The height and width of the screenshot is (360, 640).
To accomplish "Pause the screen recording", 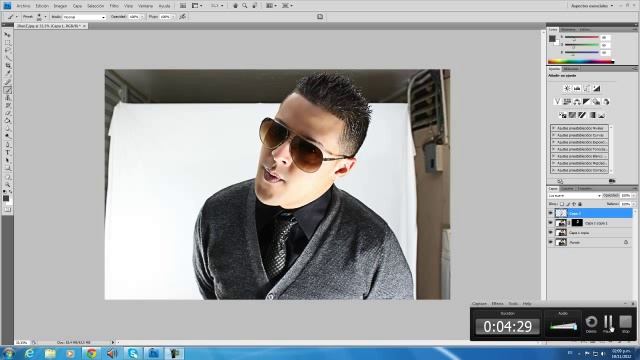I will tap(608, 323).
